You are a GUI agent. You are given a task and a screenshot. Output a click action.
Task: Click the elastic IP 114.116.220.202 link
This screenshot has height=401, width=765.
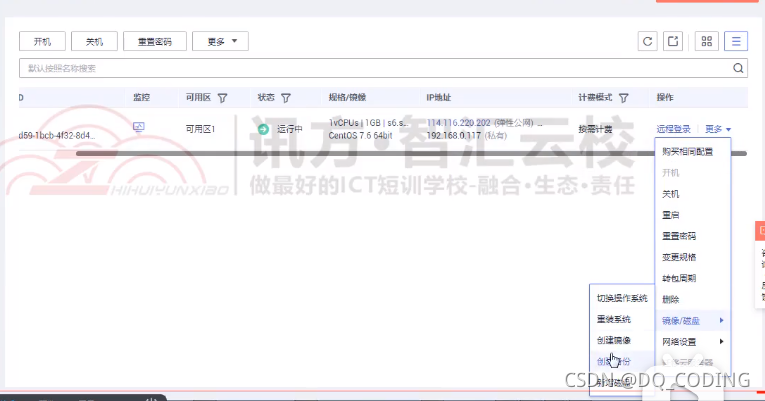tap(458, 123)
